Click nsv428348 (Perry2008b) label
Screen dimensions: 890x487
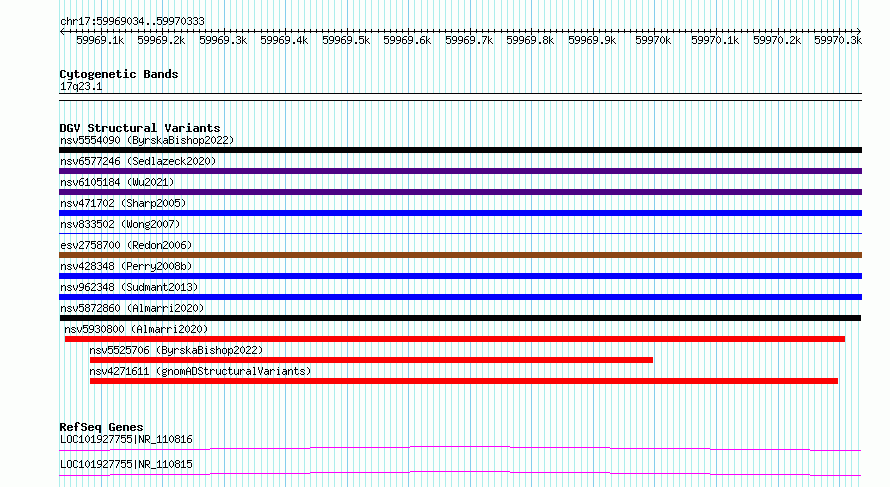[x=126, y=266]
